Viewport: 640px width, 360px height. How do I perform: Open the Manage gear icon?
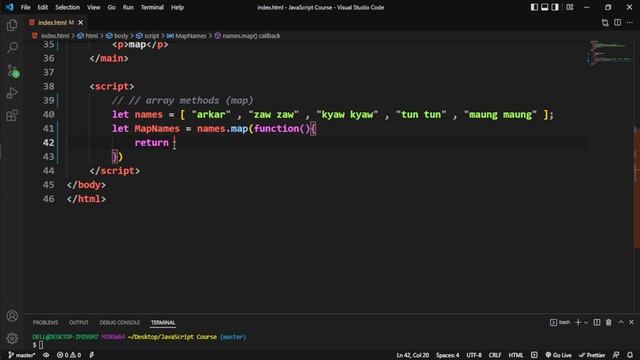(x=12, y=338)
